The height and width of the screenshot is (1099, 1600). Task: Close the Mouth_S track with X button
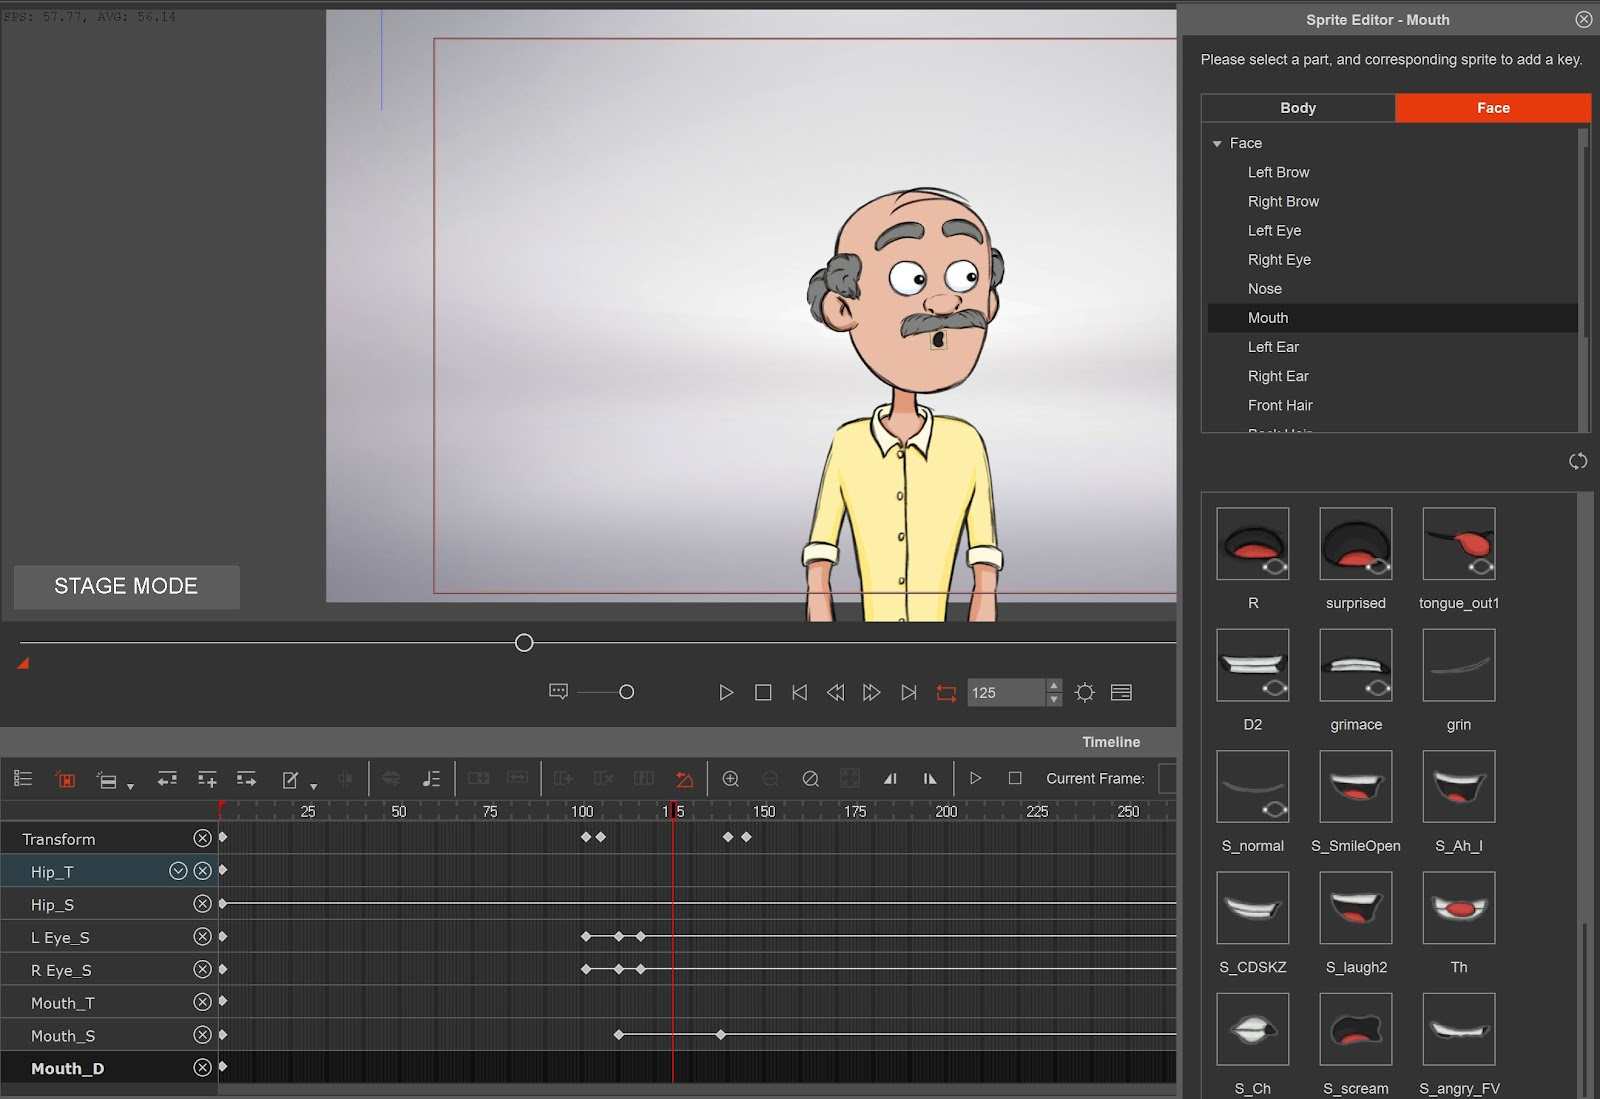pos(202,1035)
